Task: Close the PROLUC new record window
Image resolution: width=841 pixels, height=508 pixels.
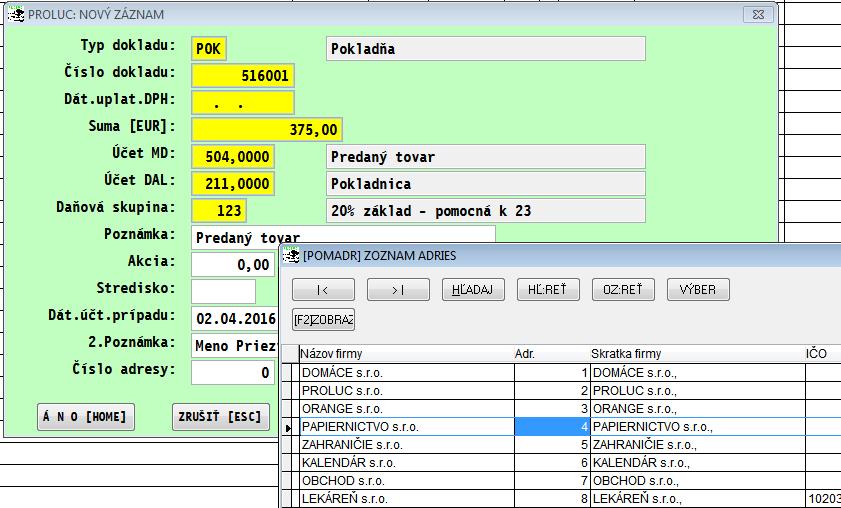Action: pyautogui.click(x=758, y=14)
